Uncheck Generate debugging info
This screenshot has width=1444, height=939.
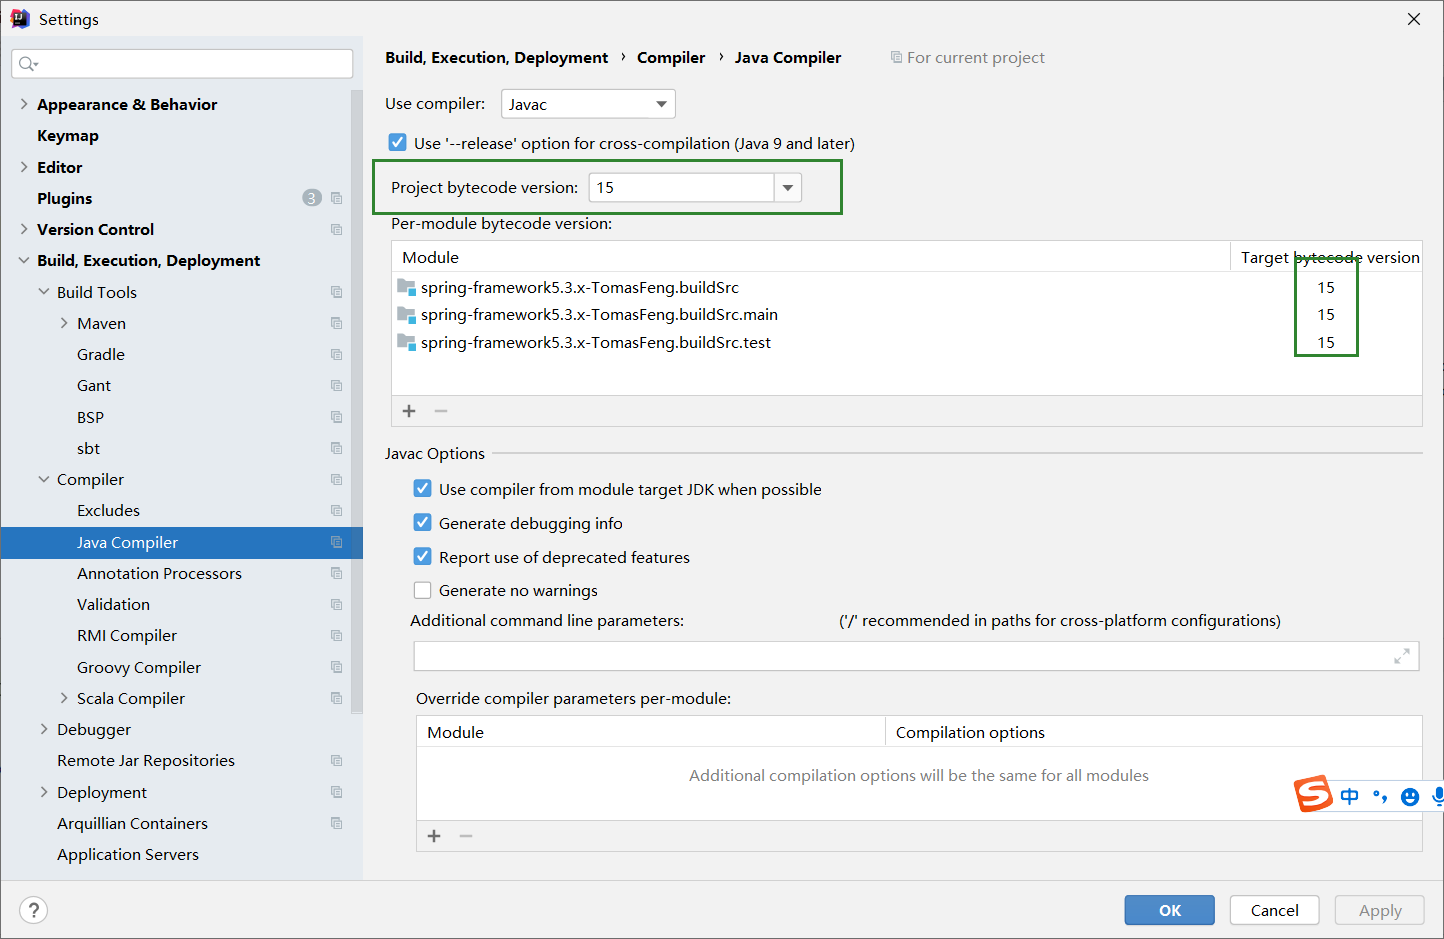click(x=423, y=523)
